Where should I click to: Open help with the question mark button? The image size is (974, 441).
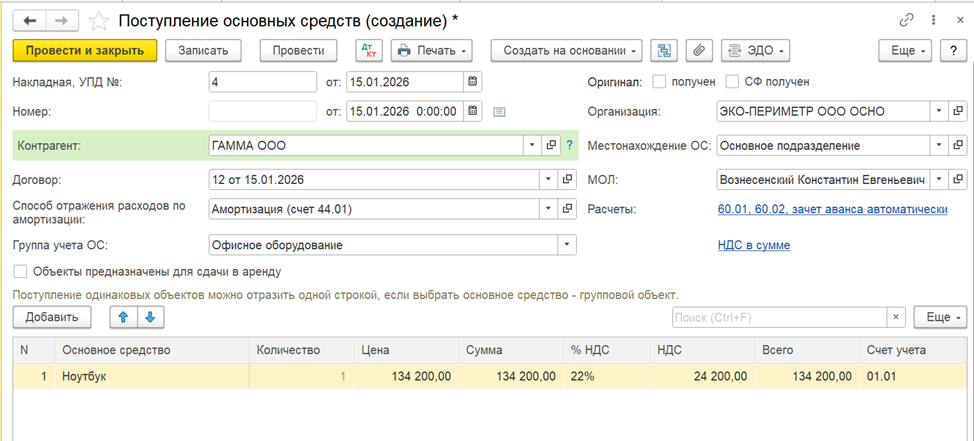954,51
